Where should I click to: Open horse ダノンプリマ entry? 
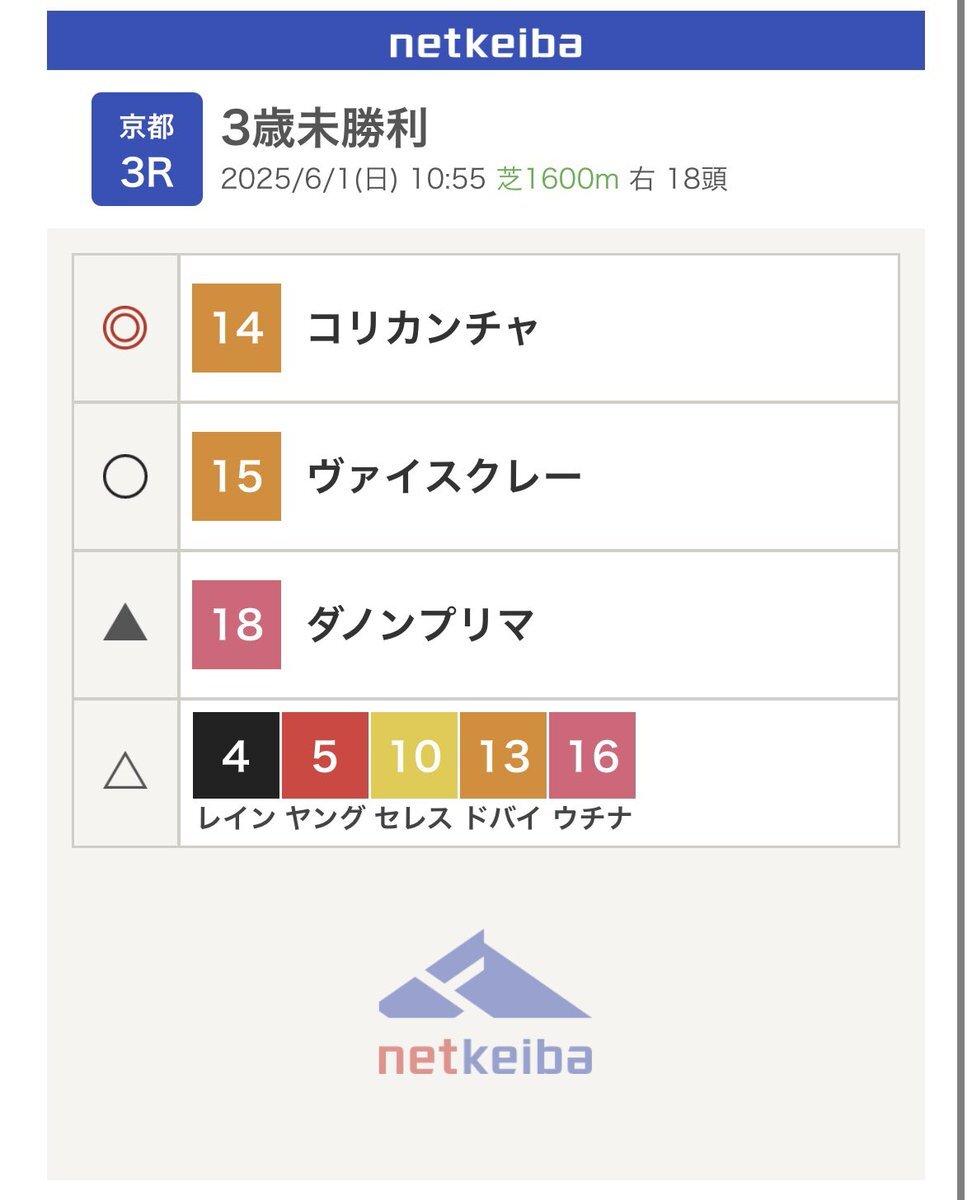click(x=421, y=624)
